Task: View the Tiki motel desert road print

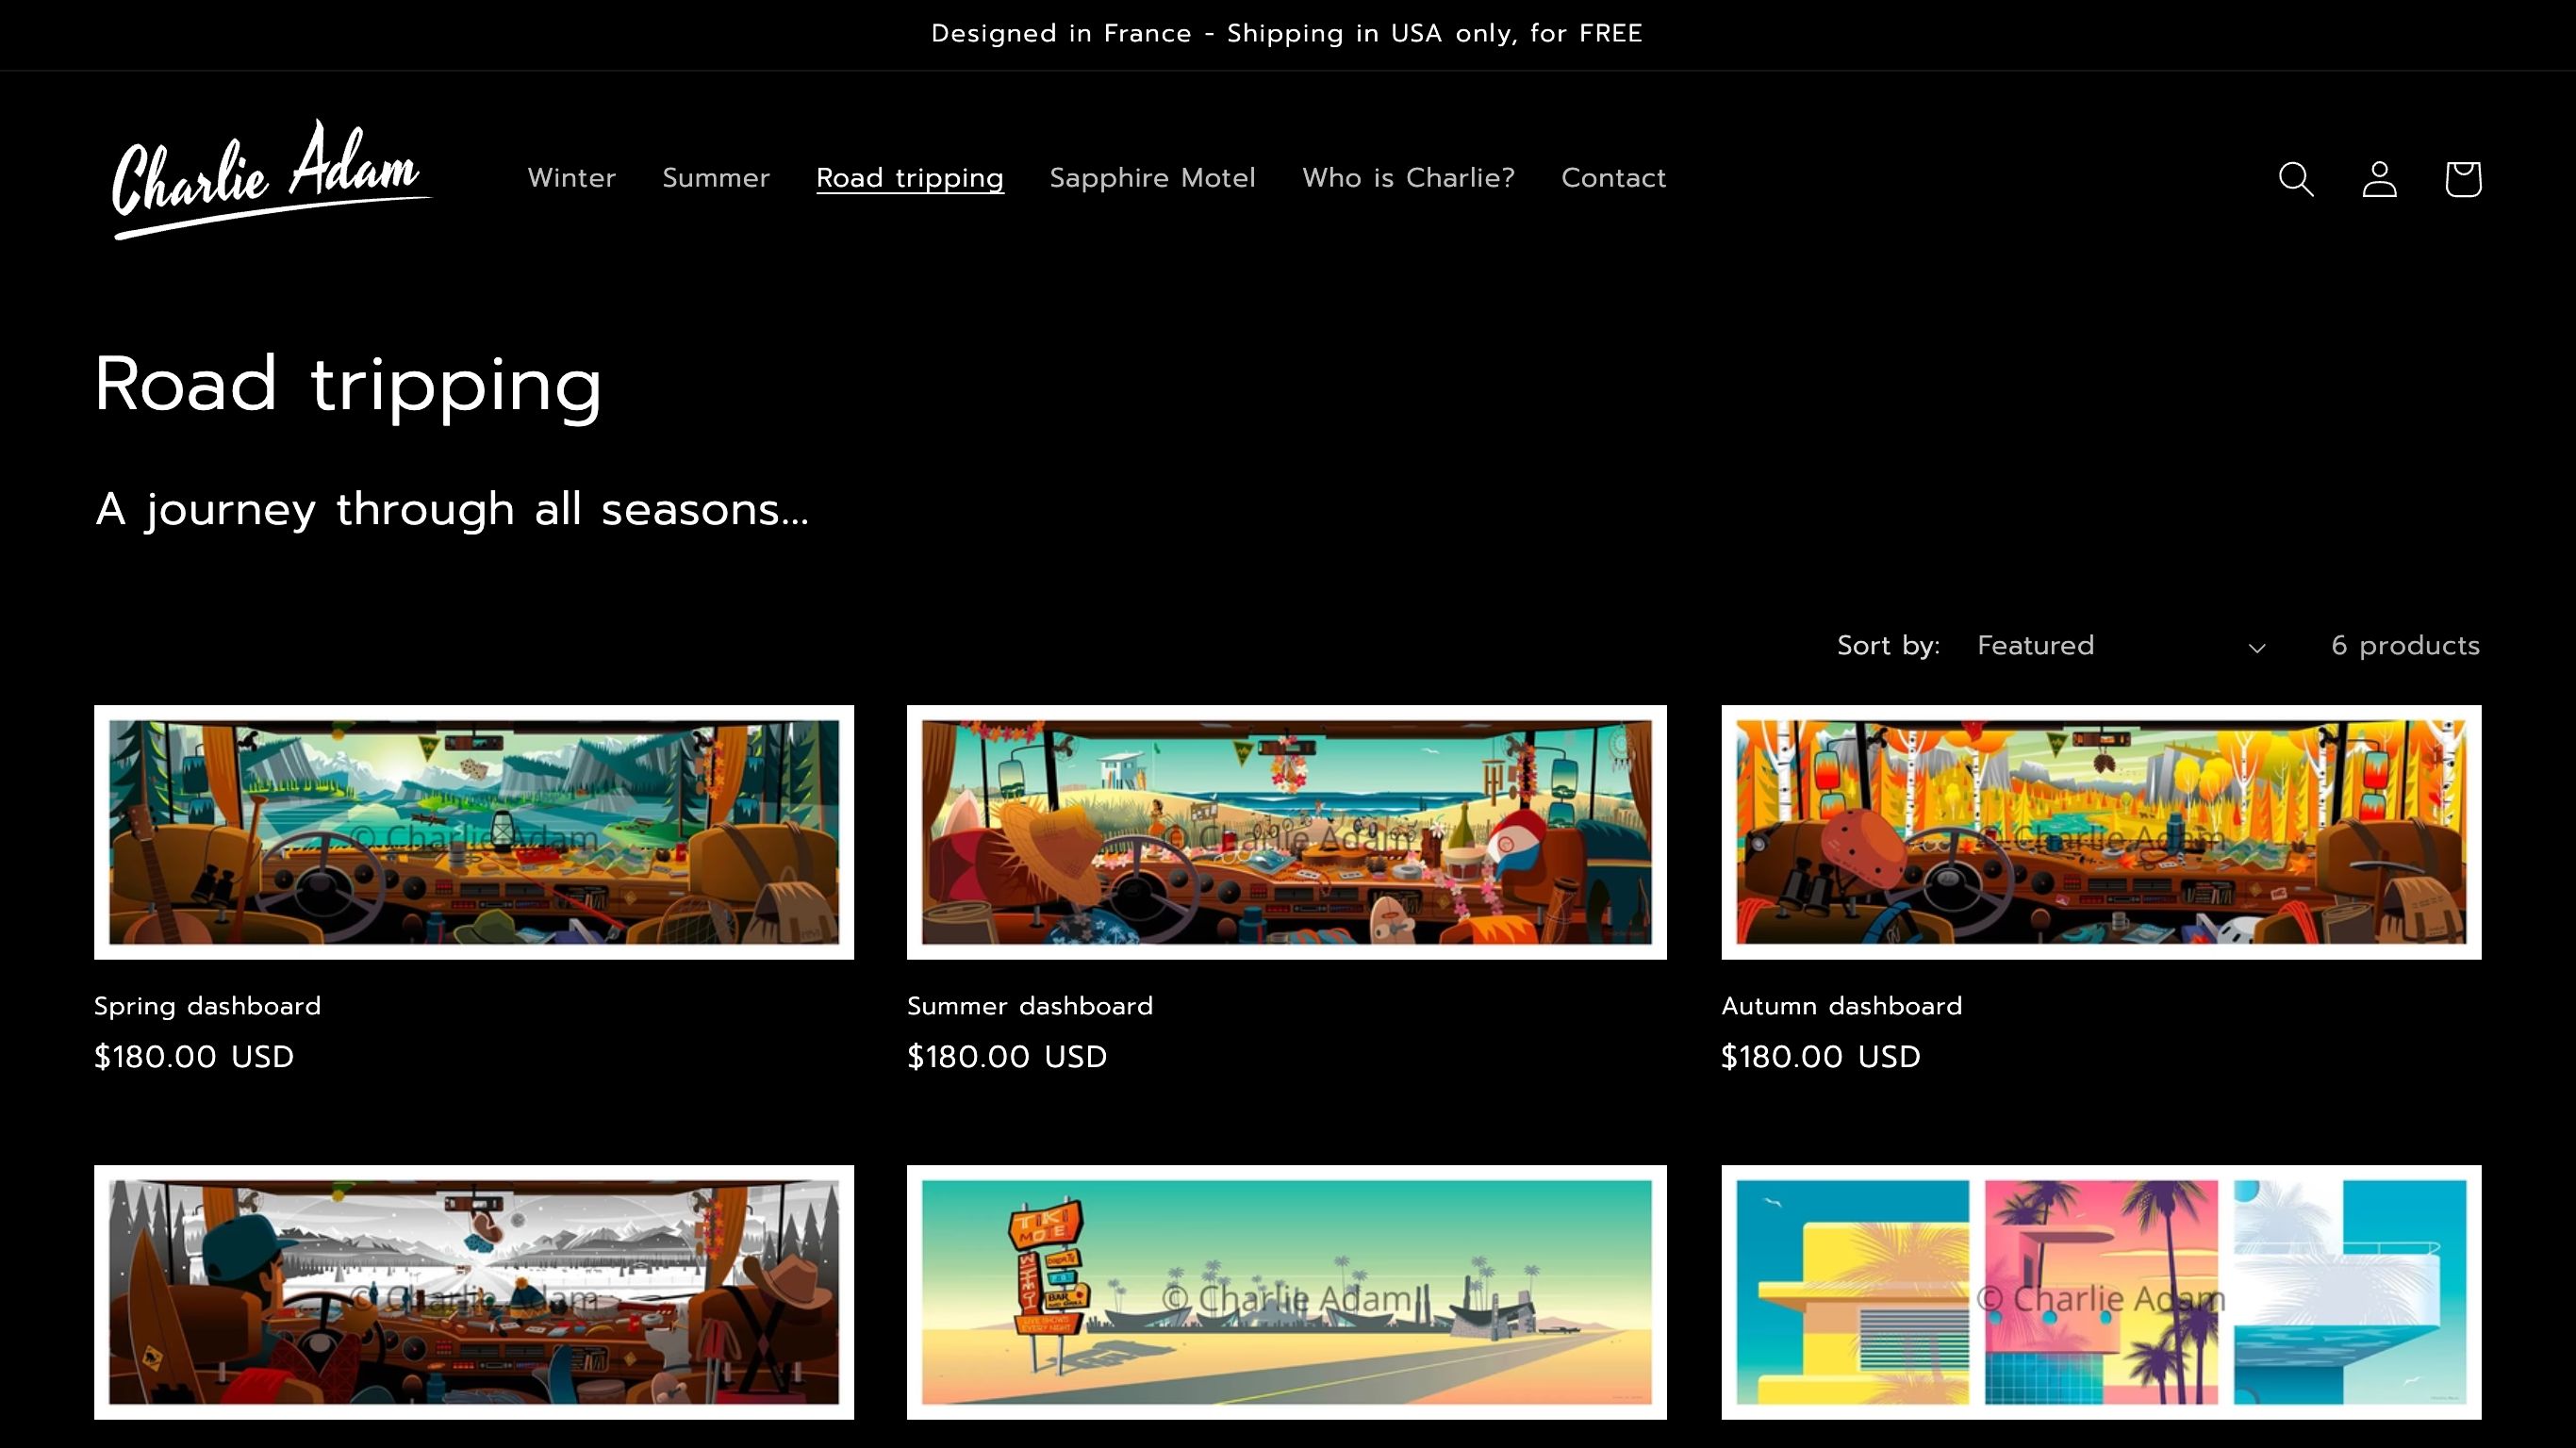Action: 1286,1291
